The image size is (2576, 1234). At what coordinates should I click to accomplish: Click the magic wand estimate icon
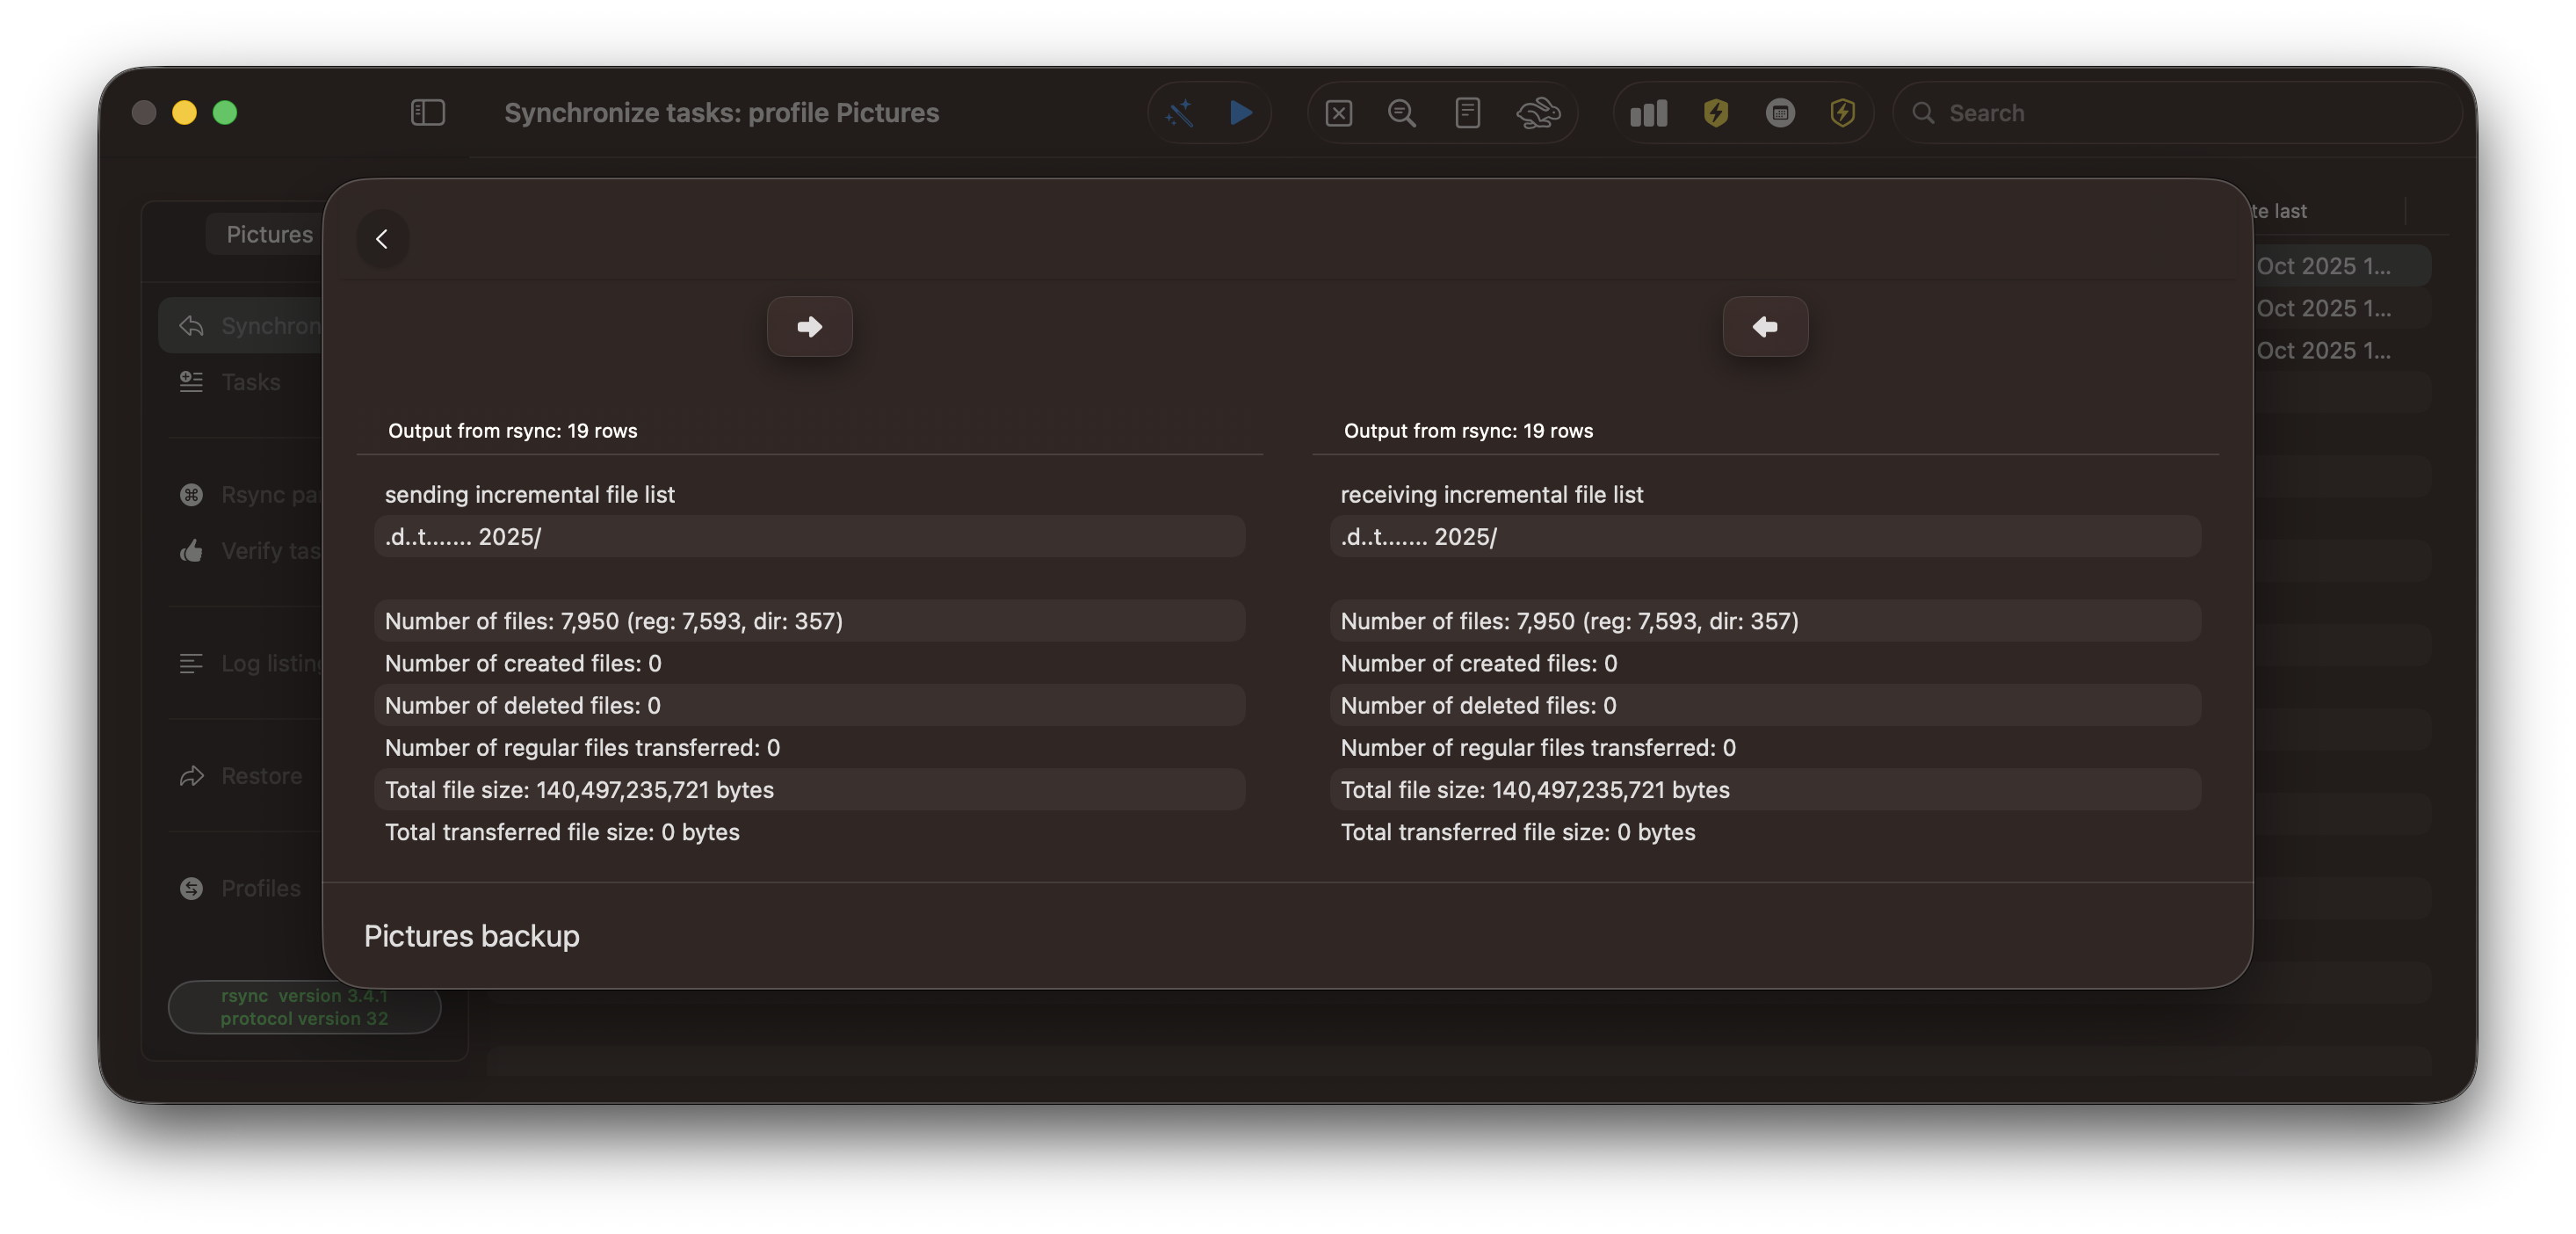tap(1180, 113)
